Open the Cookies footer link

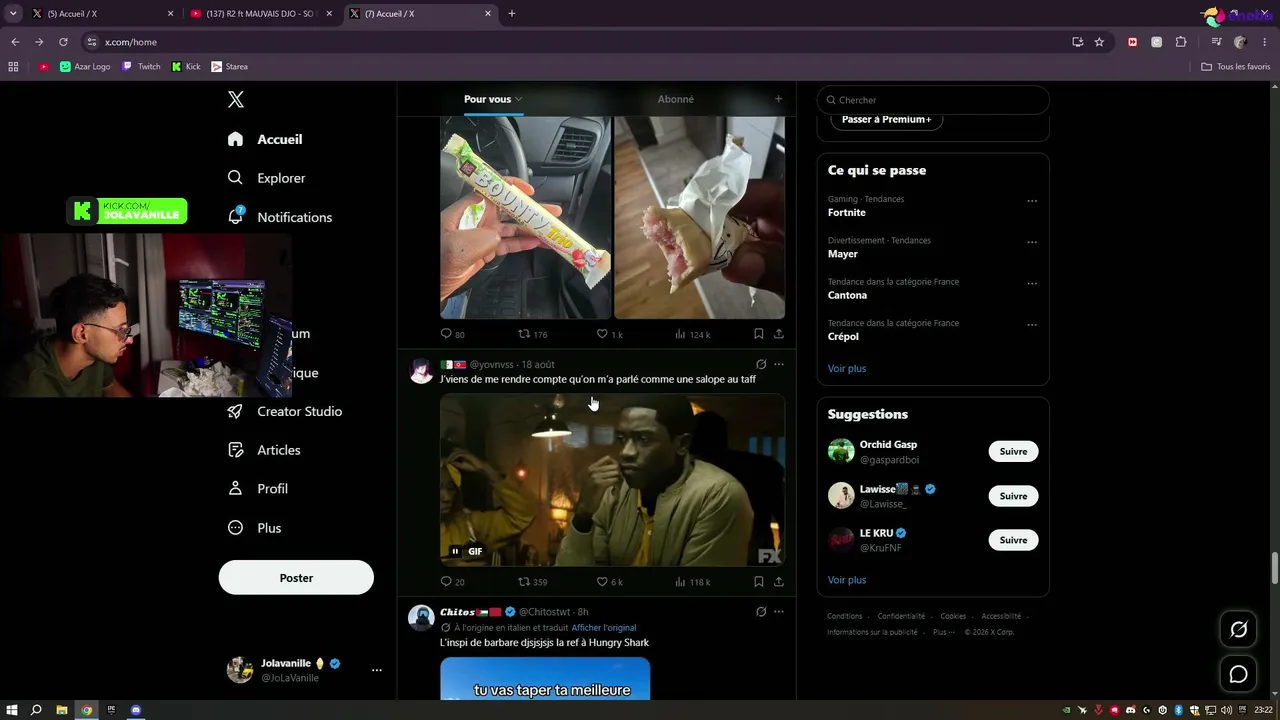point(953,617)
